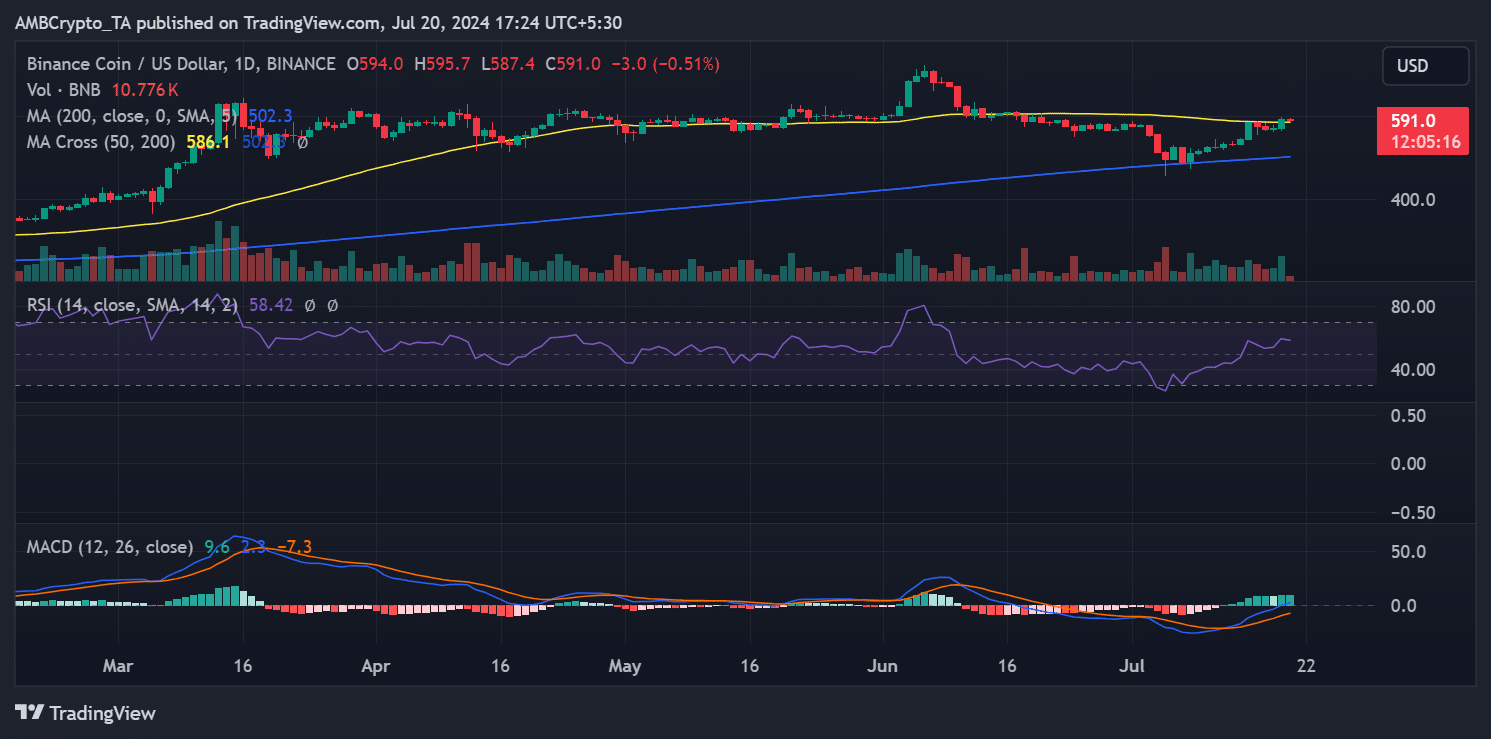Click the RSI 80.00 axis label
Image resolution: width=1491 pixels, height=739 pixels.
pos(1412,306)
